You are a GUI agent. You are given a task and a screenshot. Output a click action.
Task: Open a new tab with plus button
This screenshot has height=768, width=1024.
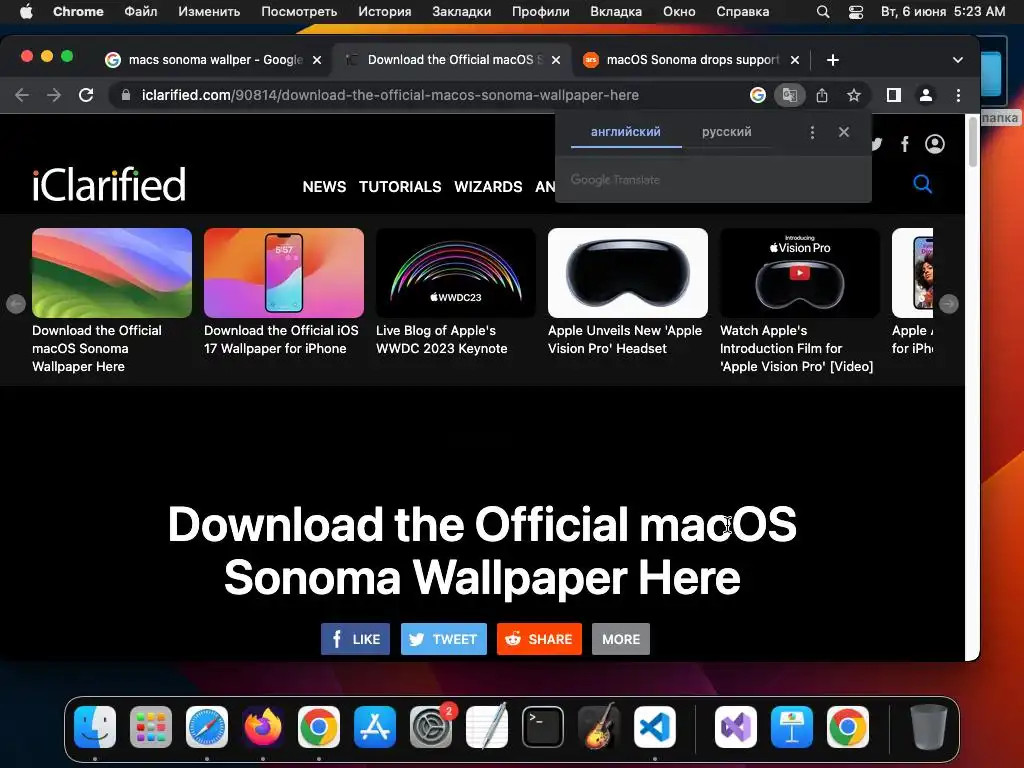coord(833,60)
